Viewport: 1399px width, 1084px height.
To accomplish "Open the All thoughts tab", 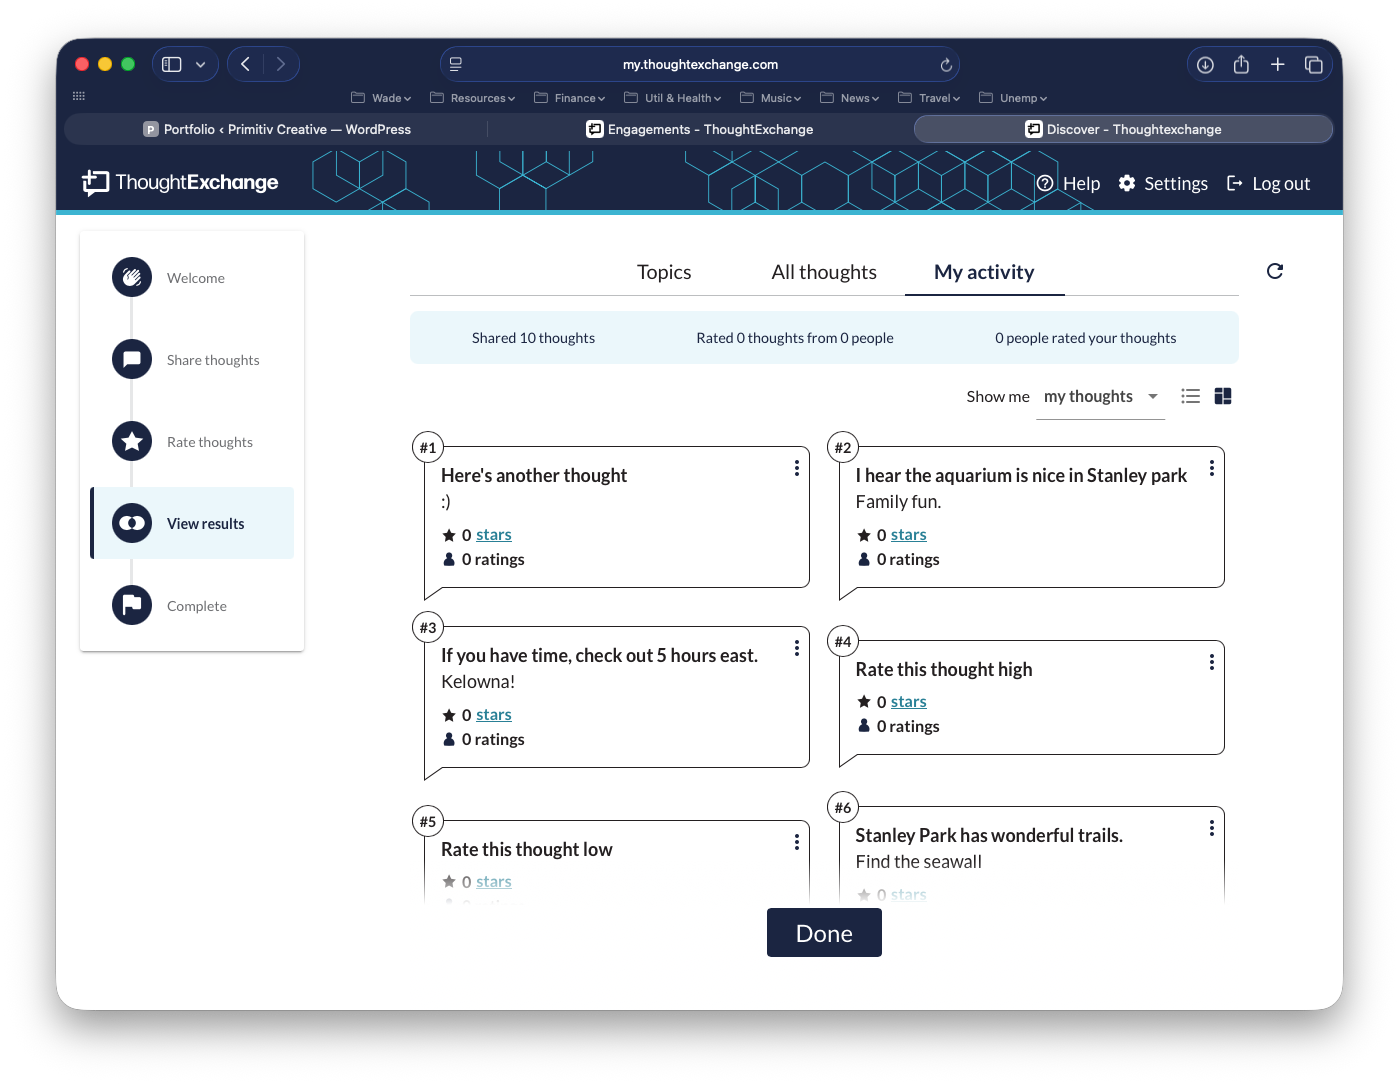I will (824, 272).
